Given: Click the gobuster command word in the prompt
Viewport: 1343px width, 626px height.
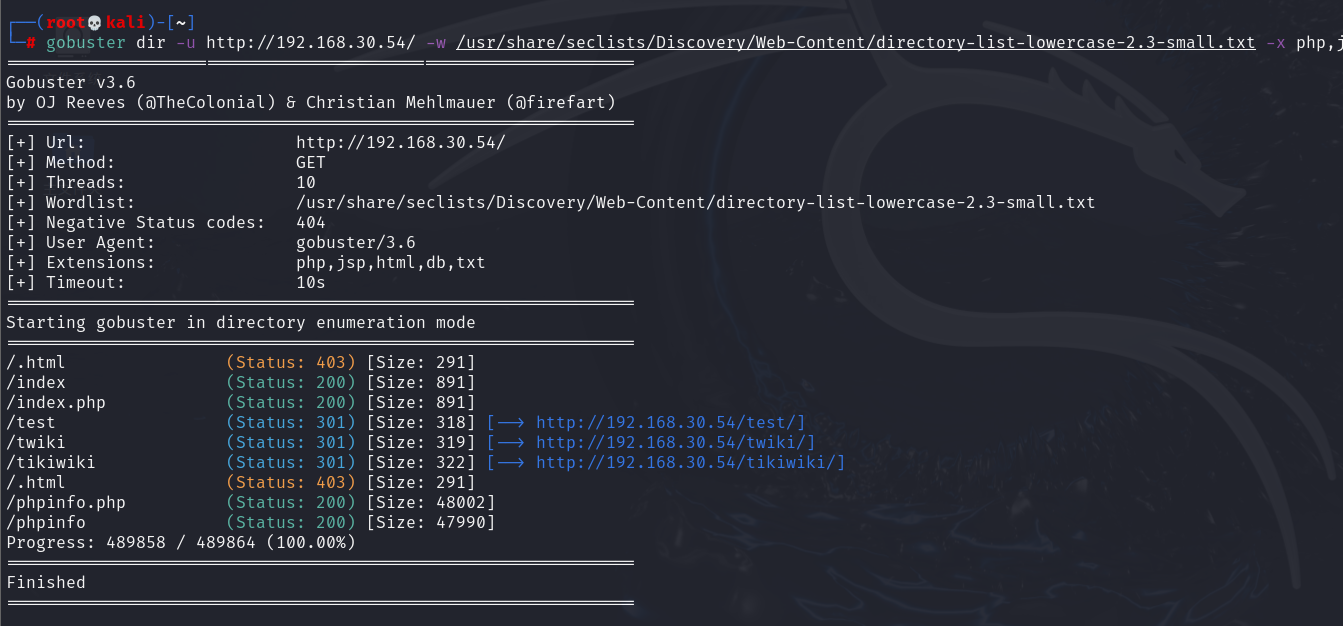Looking at the screenshot, I should click(x=86, y=42).
